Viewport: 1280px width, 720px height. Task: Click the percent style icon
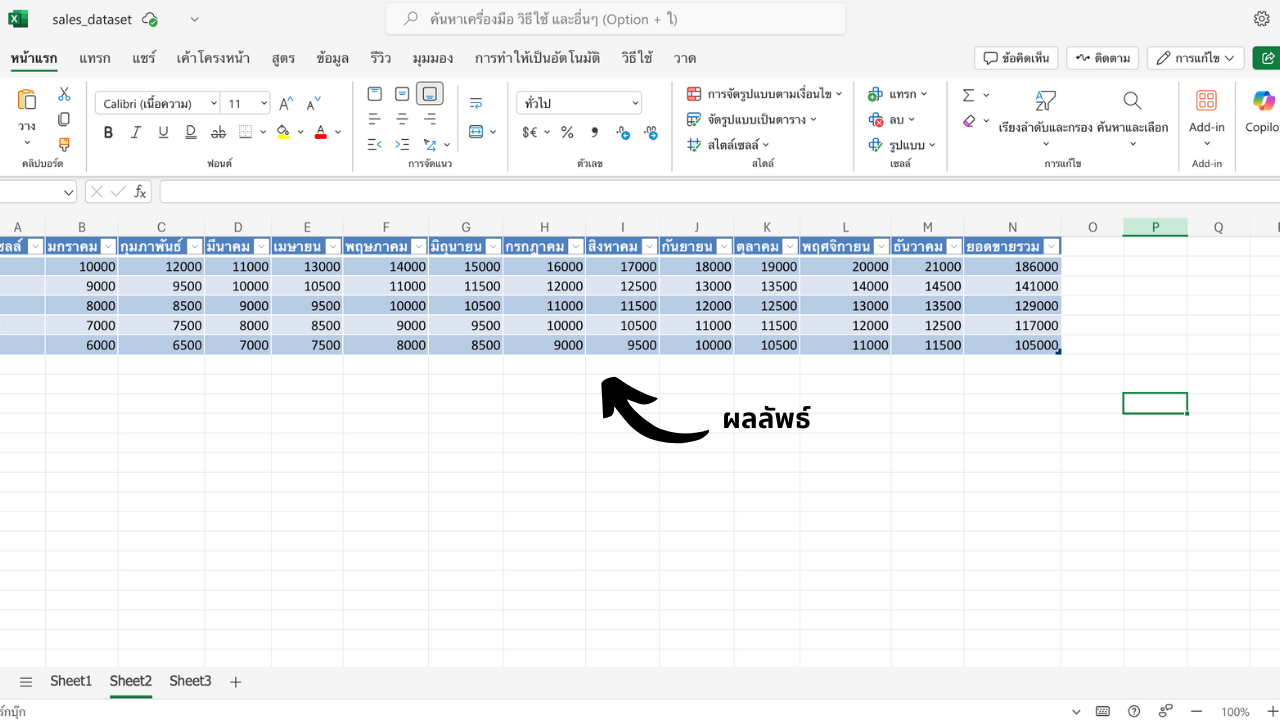pos(567,132)
